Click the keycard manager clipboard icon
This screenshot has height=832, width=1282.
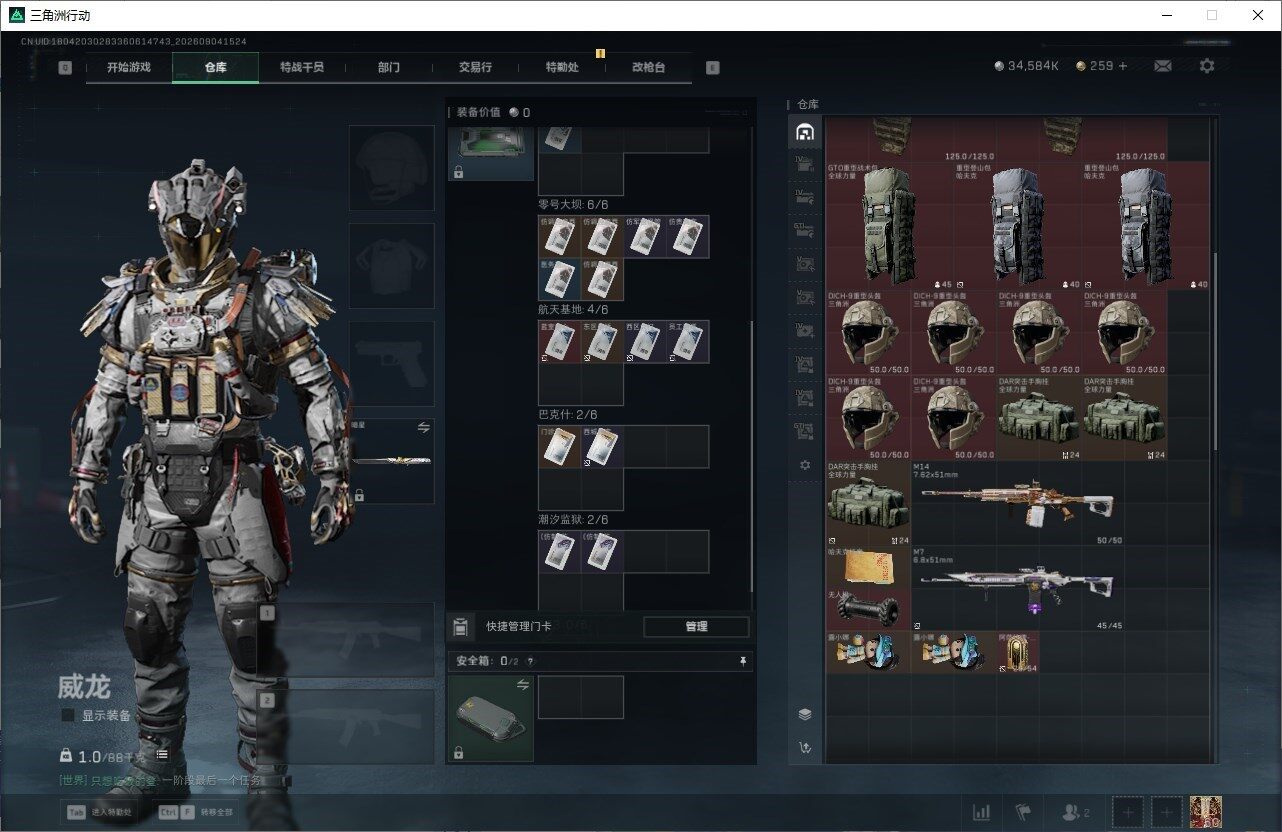coord(460,627)
